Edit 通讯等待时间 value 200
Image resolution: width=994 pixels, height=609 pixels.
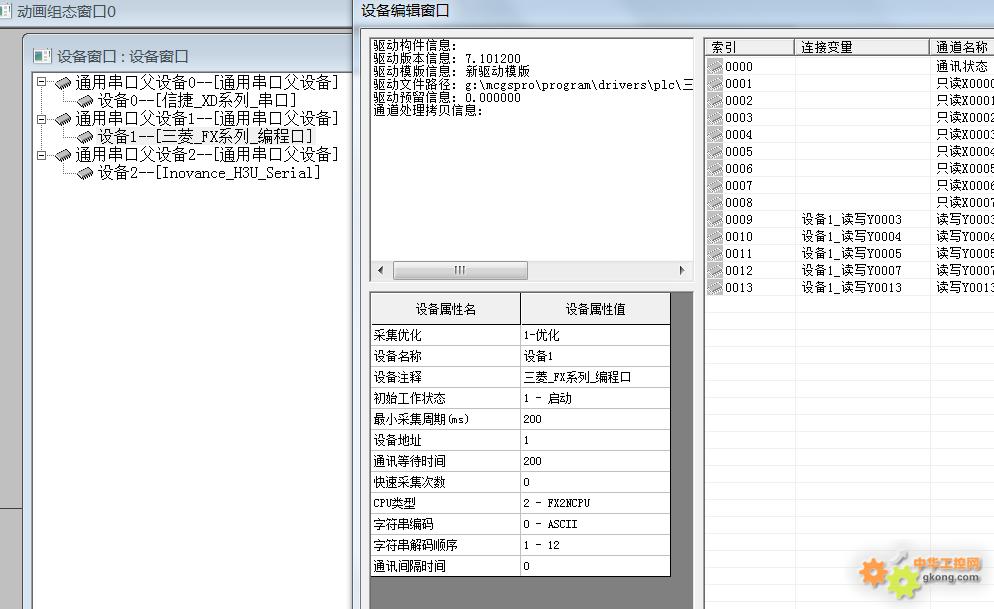pyautogui.click(x=595, y=461)
